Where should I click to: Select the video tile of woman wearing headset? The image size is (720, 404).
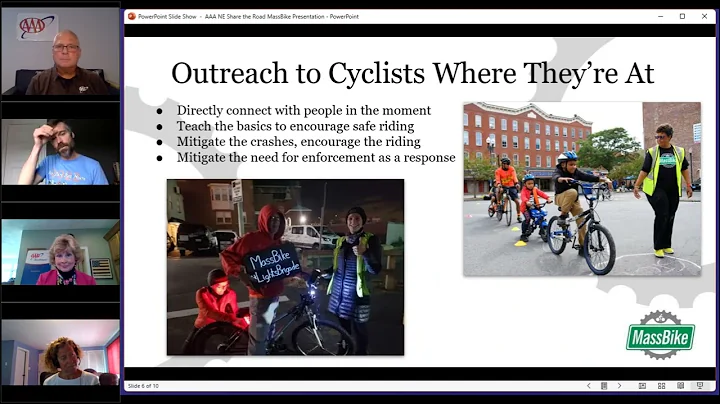click(61, 352)
